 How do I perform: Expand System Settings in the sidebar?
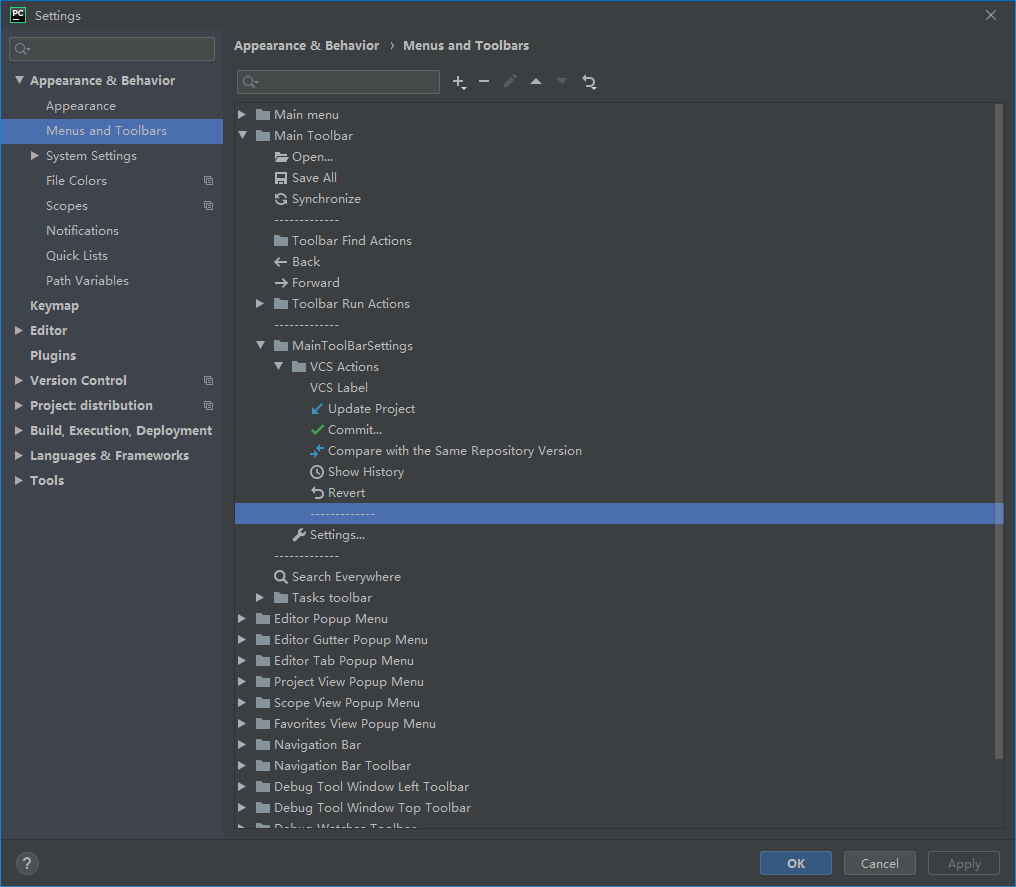click(35, 156)
